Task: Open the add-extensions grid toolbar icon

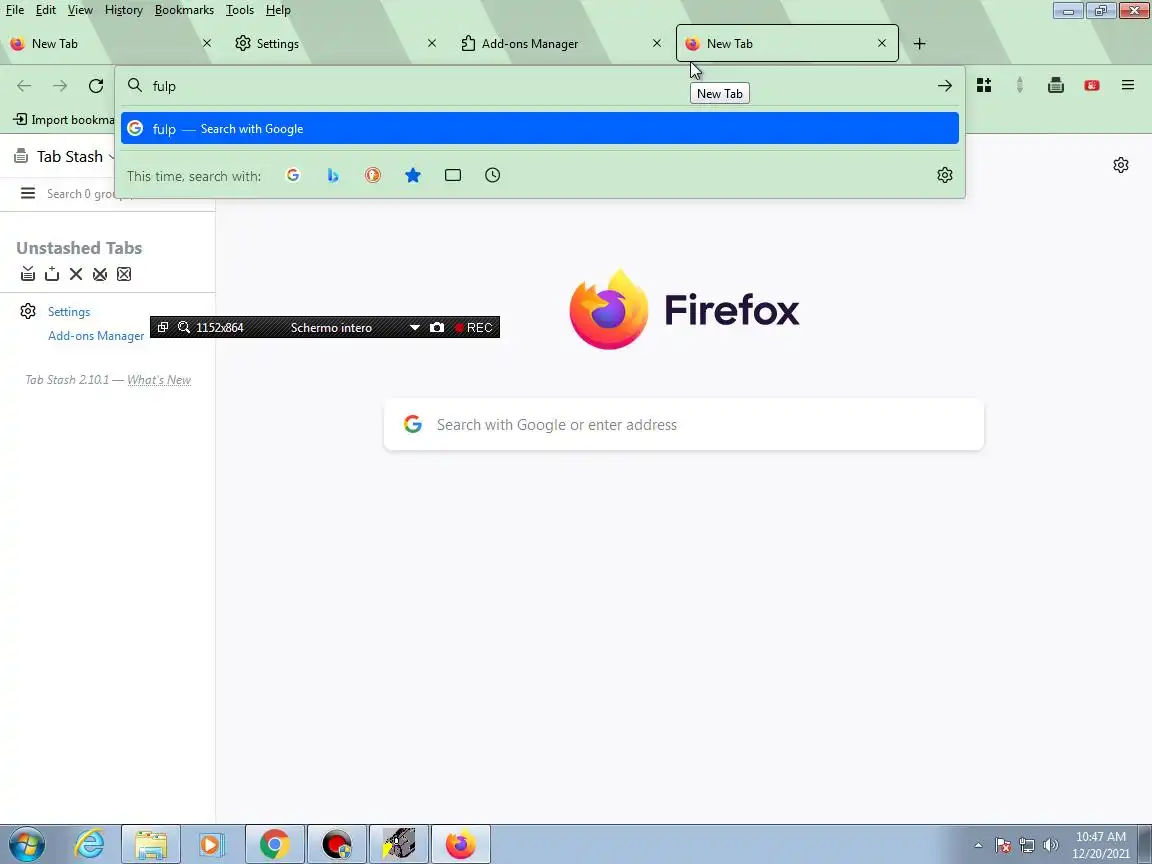Action: tap(984, 85)
